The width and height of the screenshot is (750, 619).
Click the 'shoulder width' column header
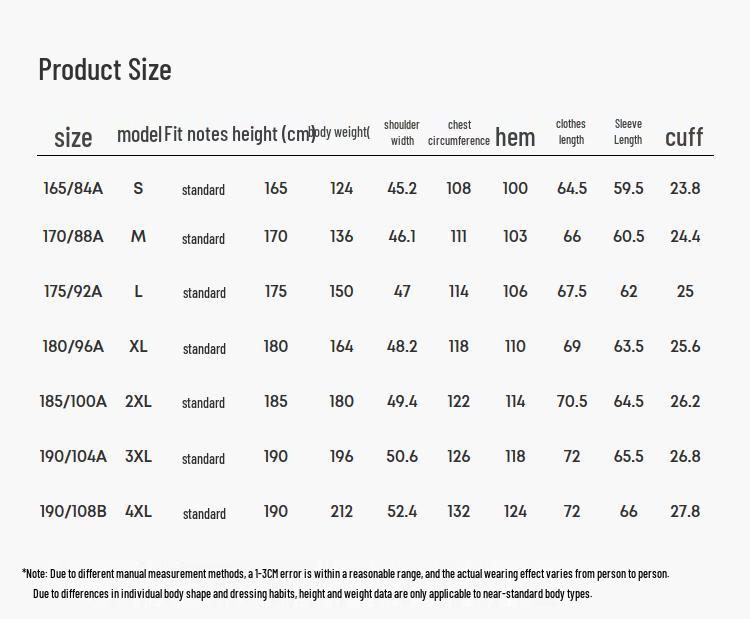tap(402, 132)
